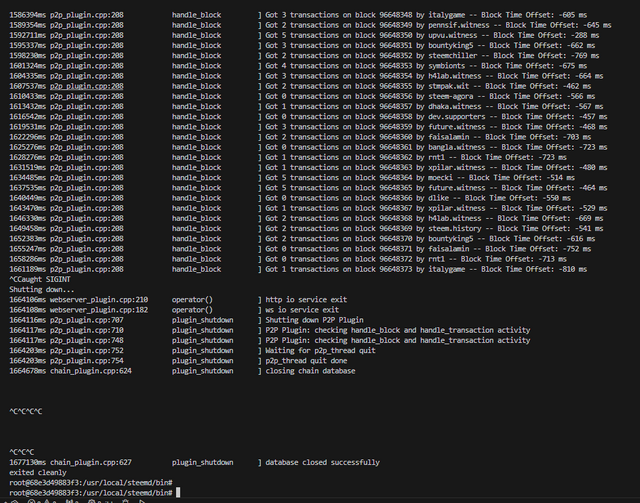
Task: Select witness name bangla.witness
Action: click(456, 147)
